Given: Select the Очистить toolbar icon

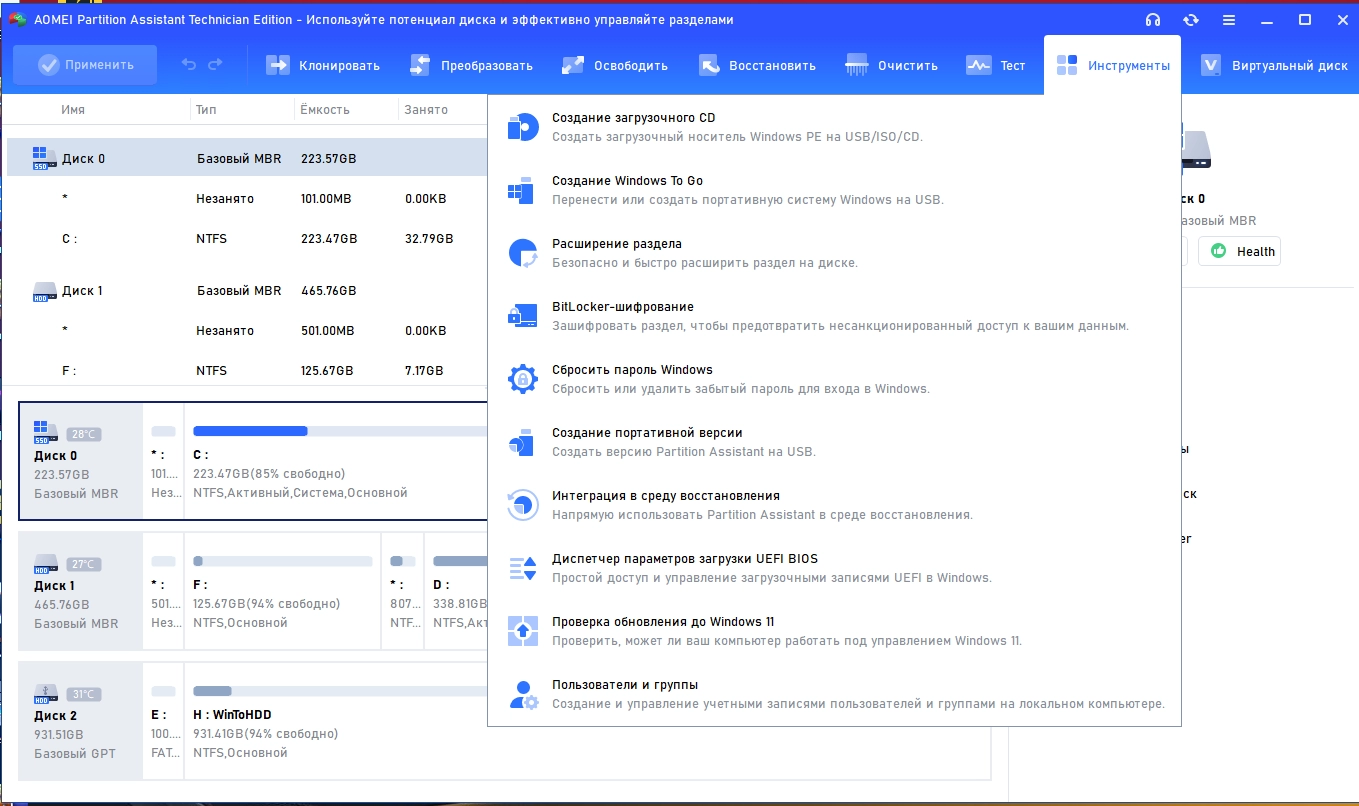Looking at the screenshot, I should [857, 66].
